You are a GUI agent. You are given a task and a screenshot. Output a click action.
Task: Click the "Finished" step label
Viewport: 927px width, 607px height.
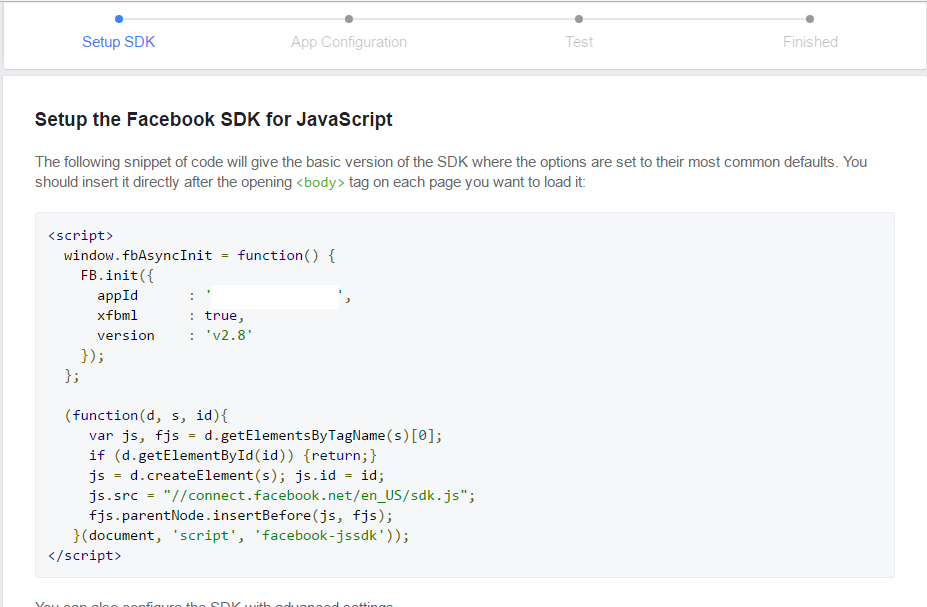pos(810,42)
